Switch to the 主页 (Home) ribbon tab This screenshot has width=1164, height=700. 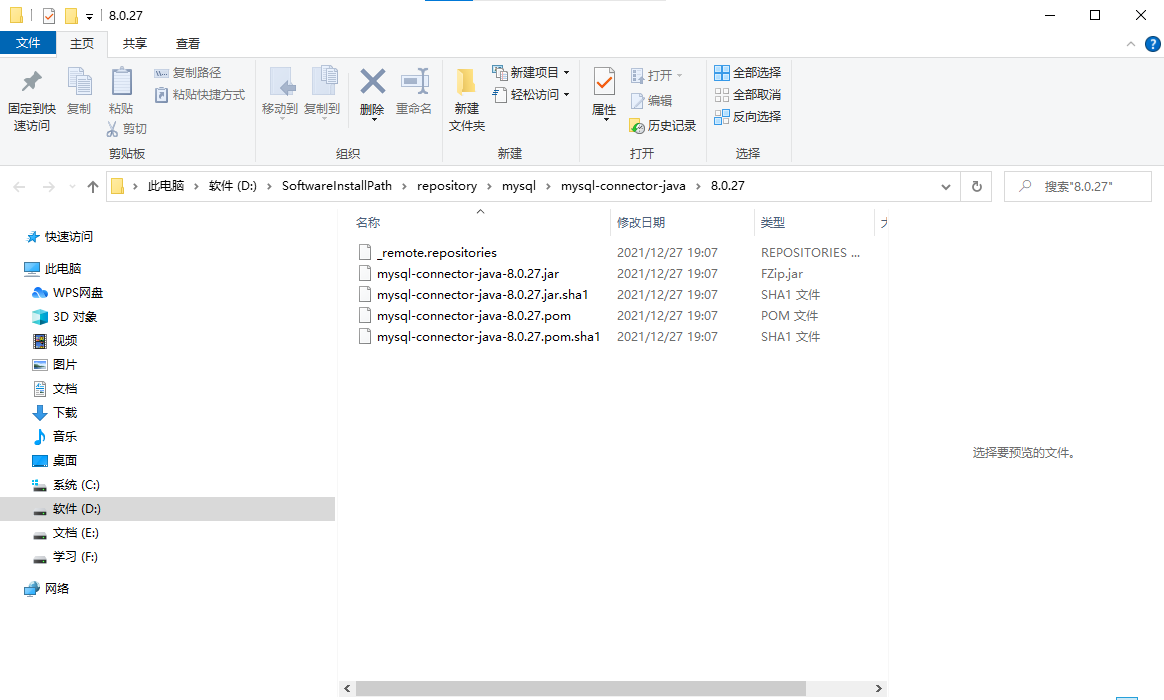coord(82,44)
